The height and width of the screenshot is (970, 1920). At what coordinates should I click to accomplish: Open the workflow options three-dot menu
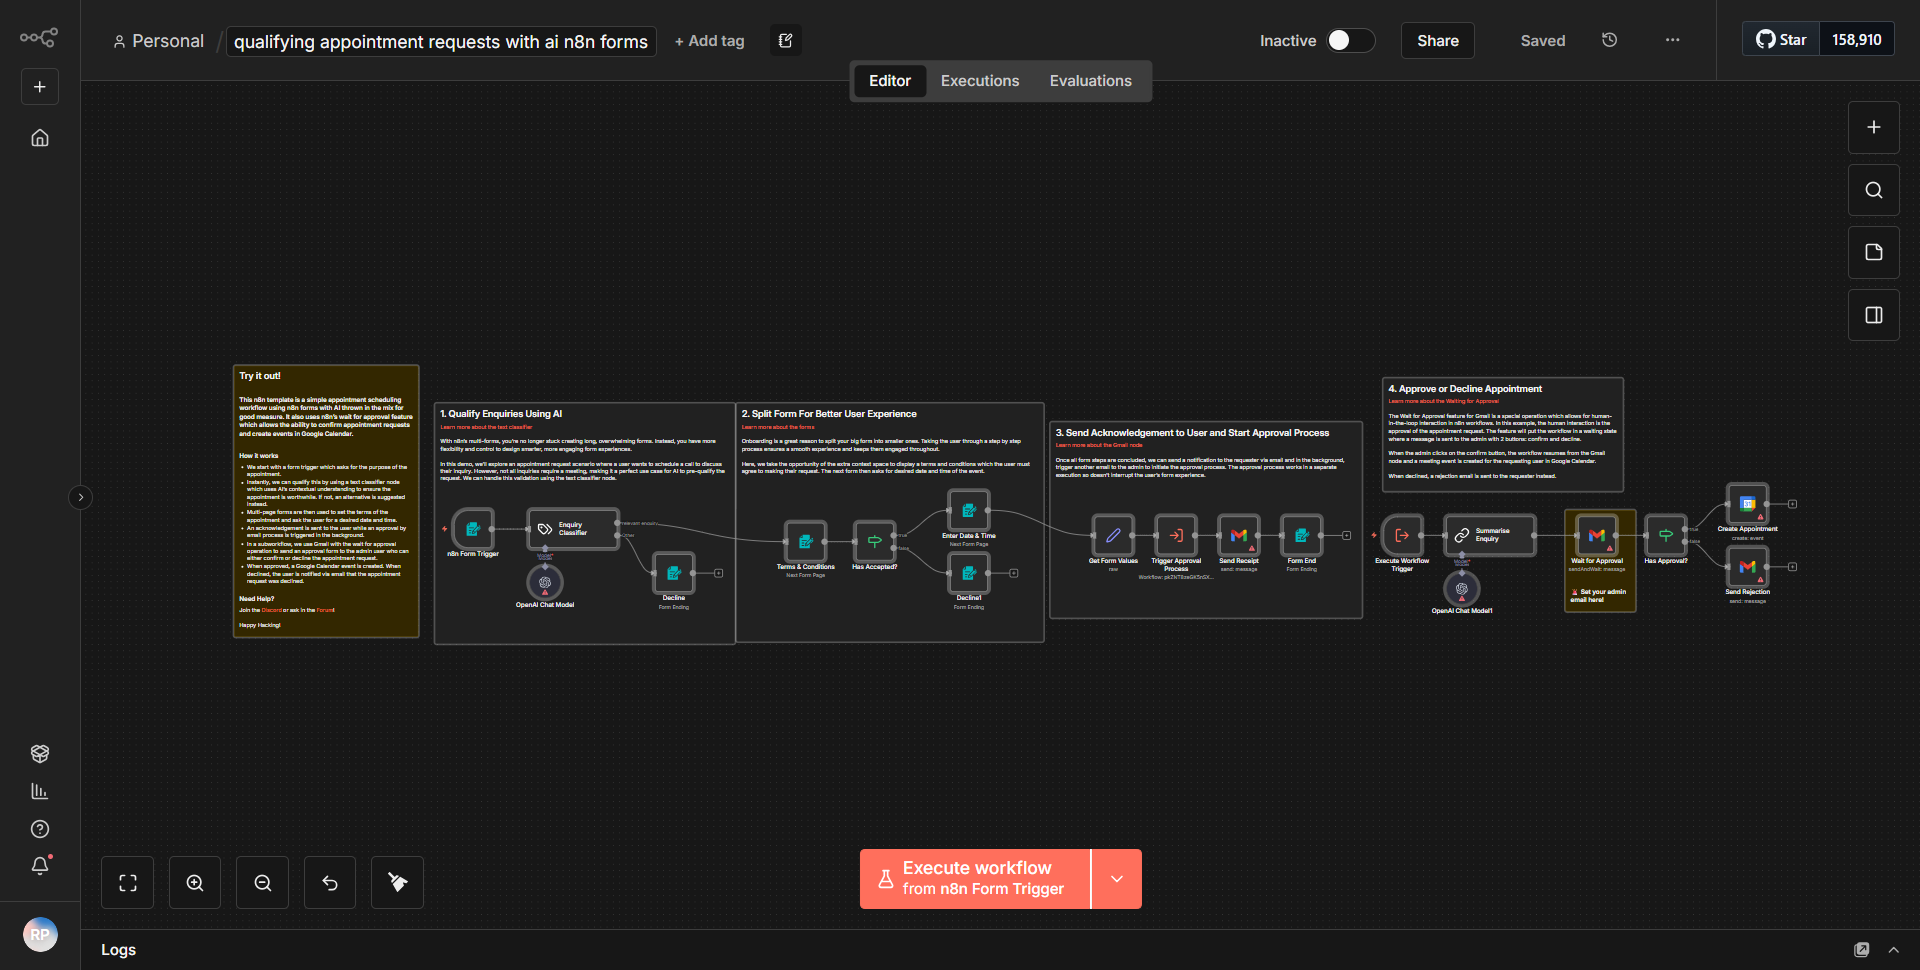(1672, 40)
